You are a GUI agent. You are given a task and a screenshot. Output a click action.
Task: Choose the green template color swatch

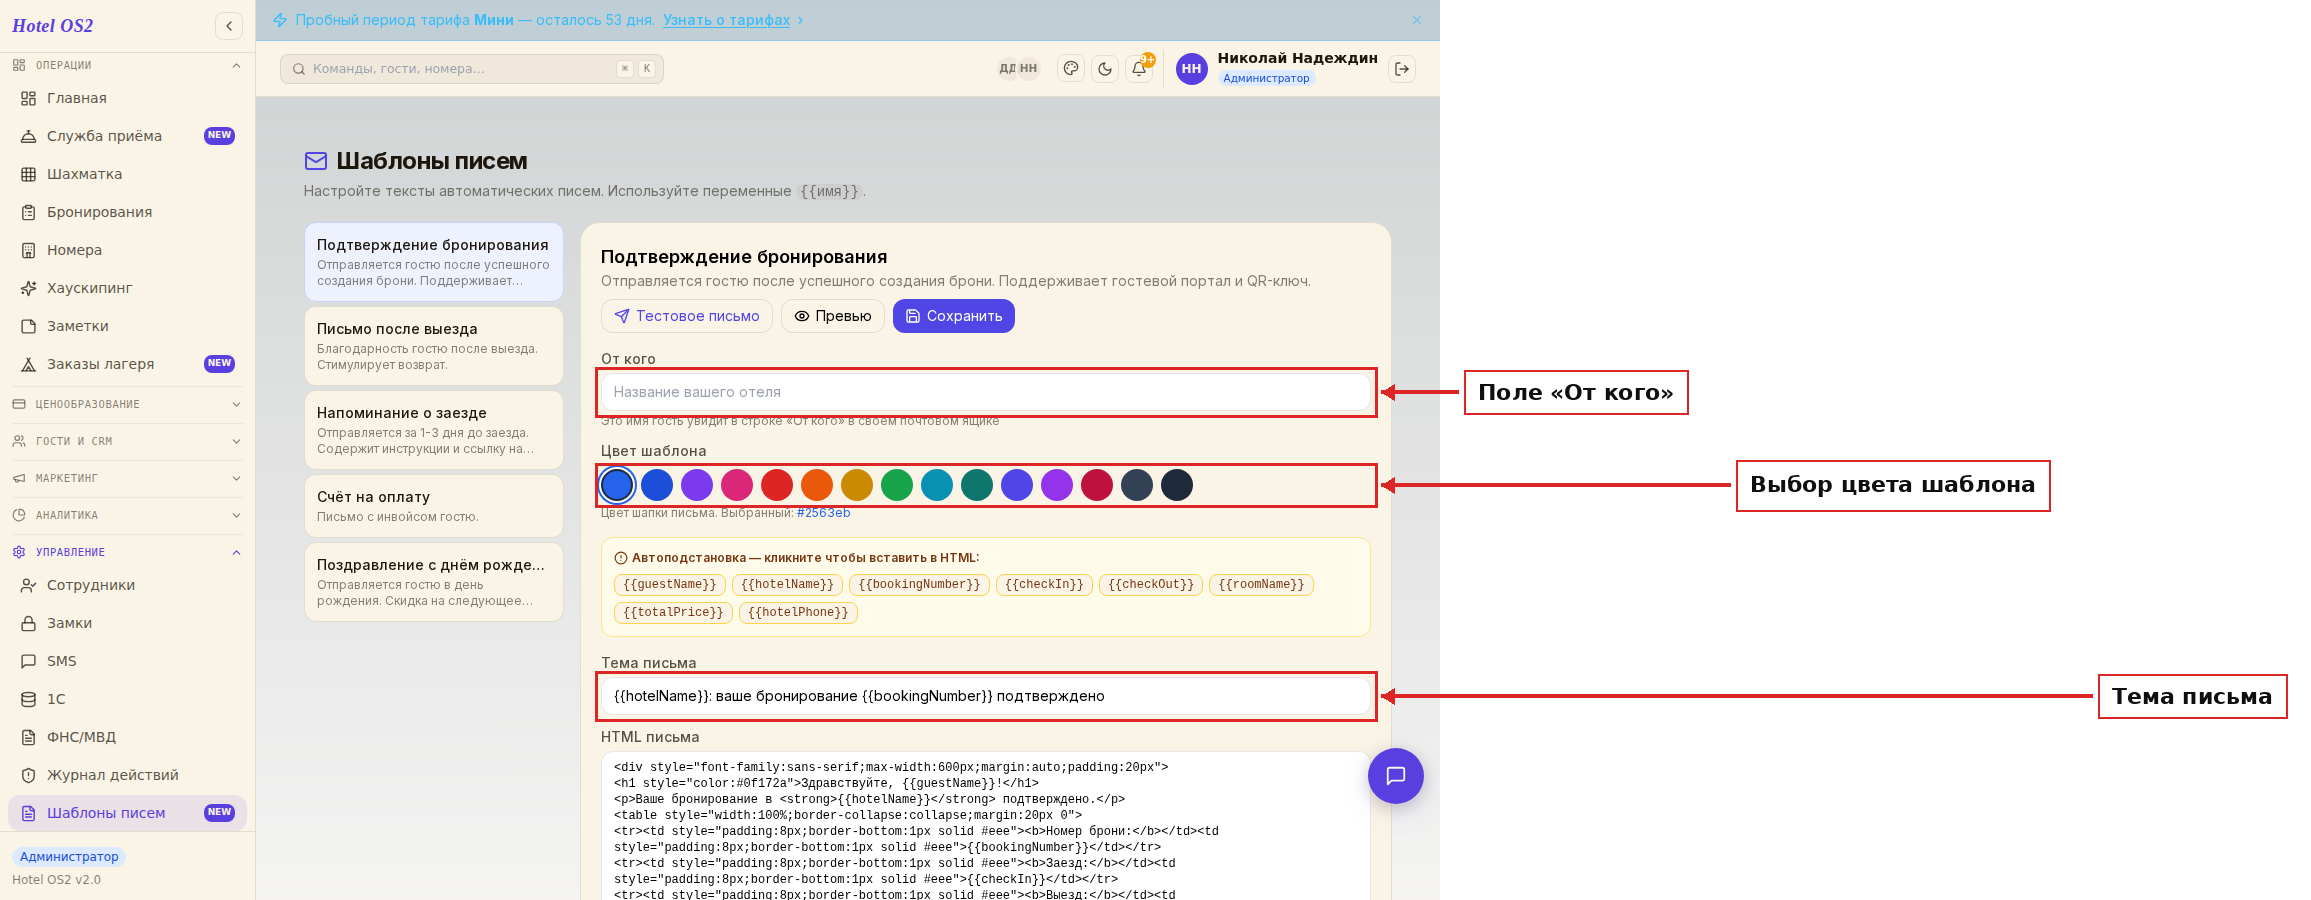pyautogui.click(x=897, y=485)
